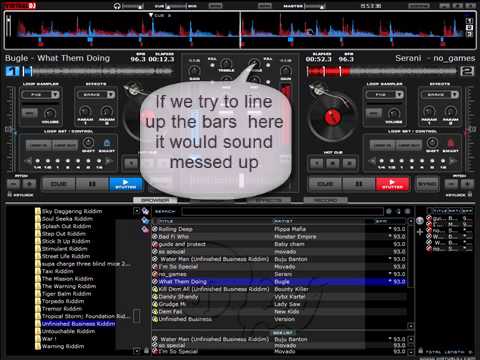480x360 pixels.
Task: Sort tracks by Title column header
Action: [x=166, y=221]
